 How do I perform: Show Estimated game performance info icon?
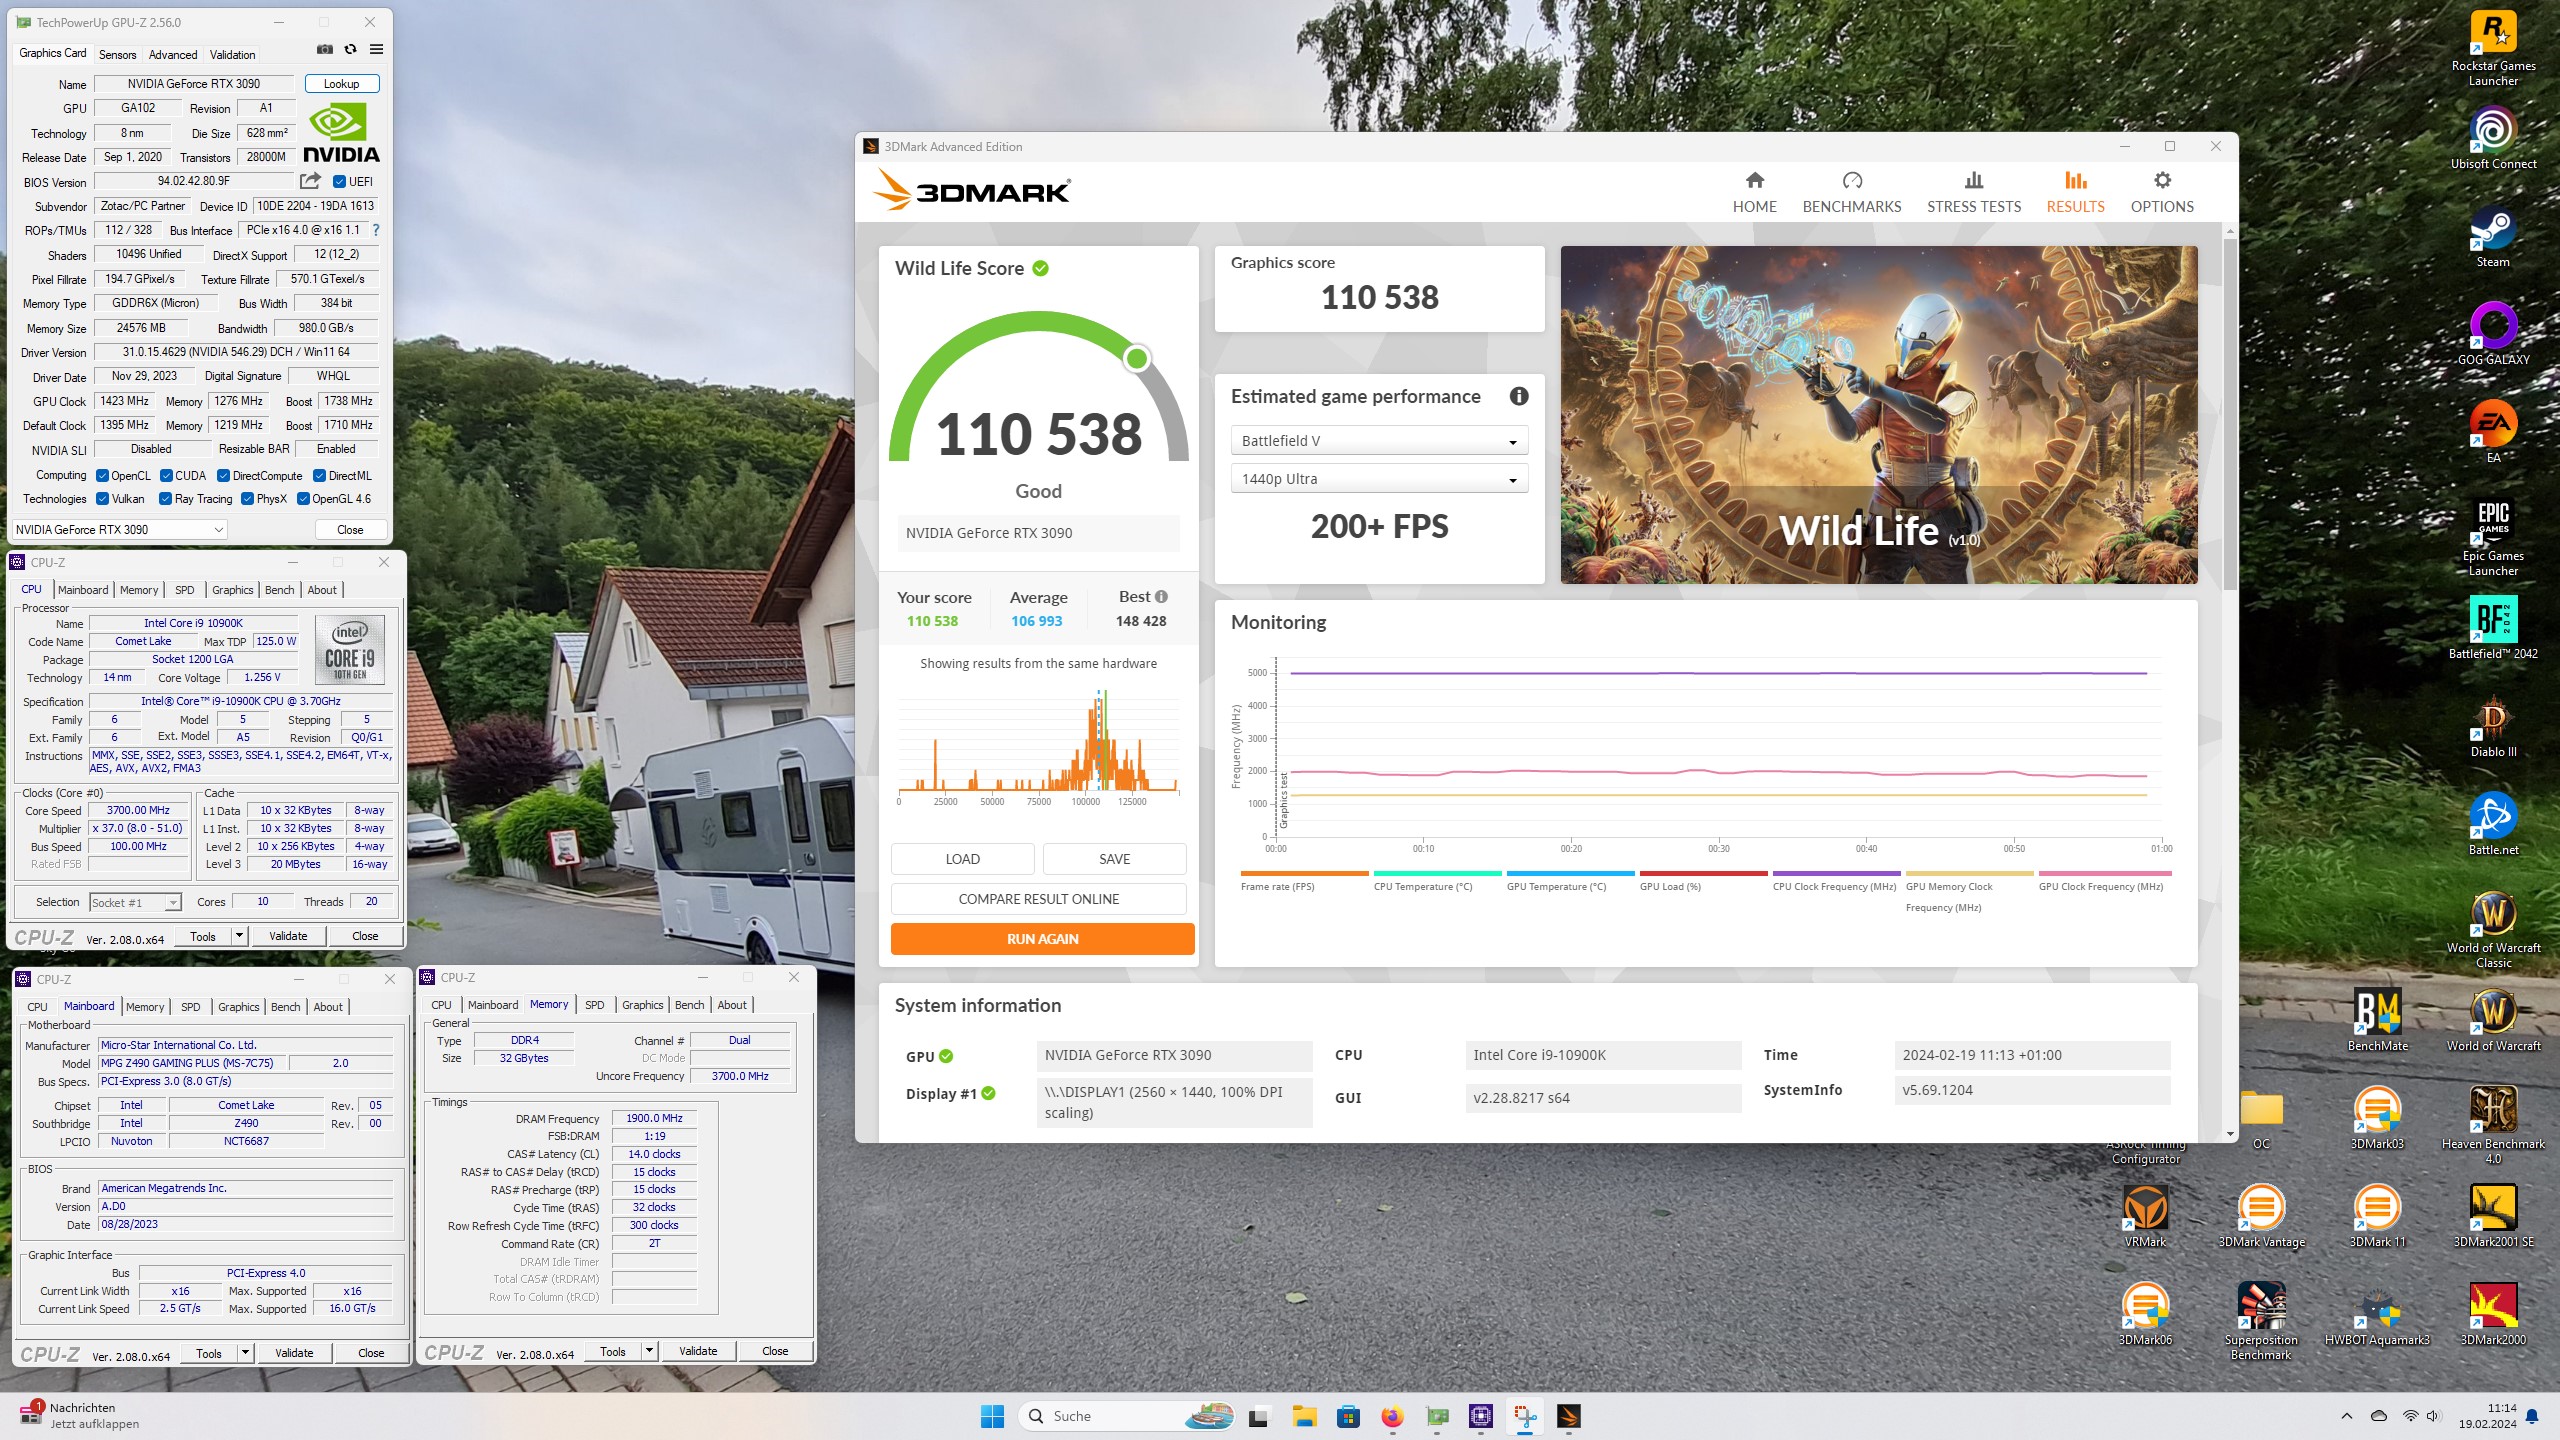pos(1519,396)
